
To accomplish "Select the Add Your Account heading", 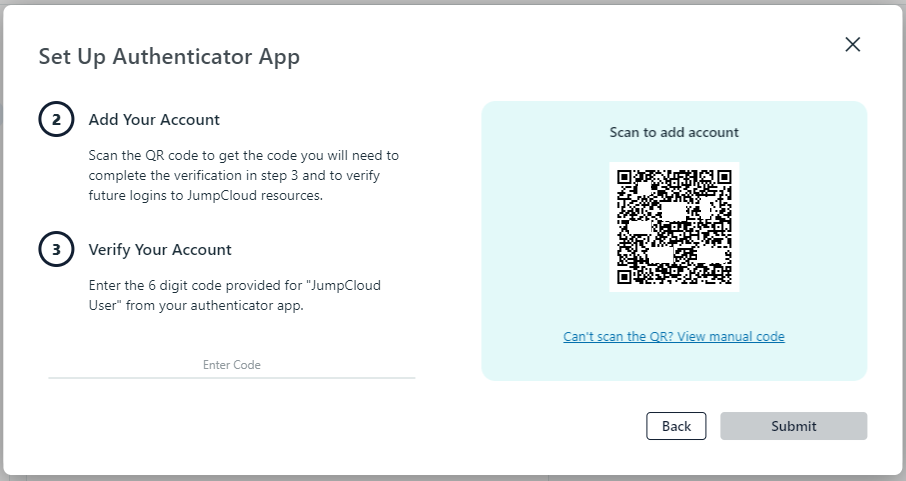I will 154,120.
